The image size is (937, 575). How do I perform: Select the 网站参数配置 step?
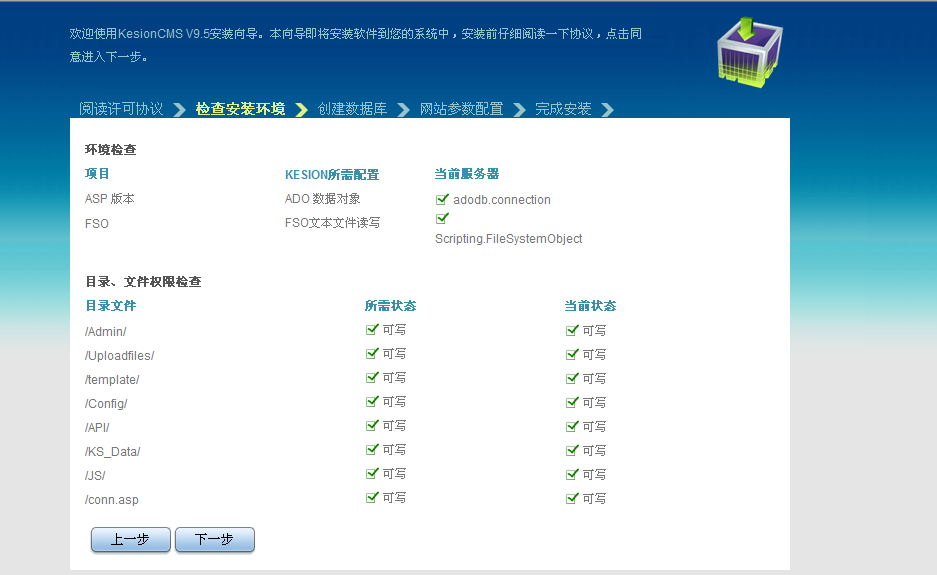click(461, 109)
